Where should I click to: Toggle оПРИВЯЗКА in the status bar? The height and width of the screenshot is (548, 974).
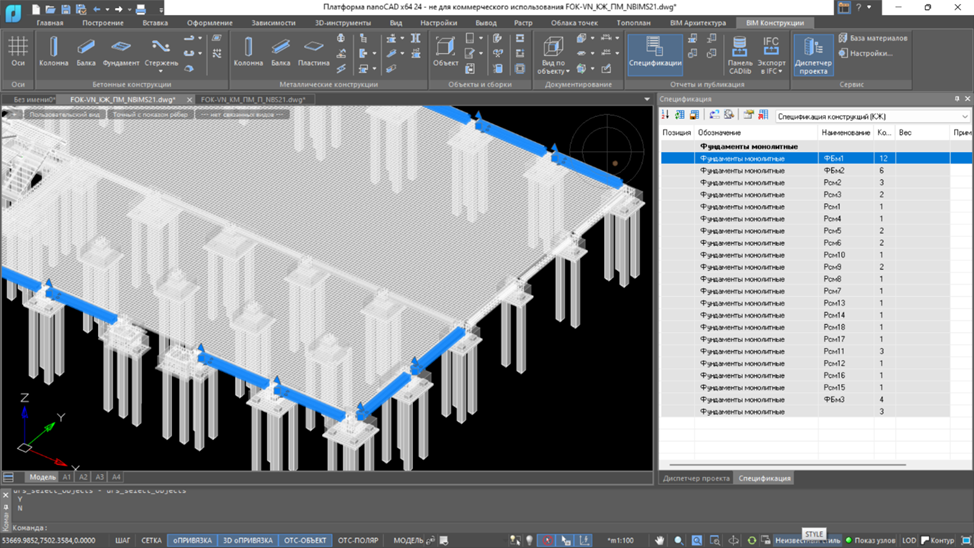click(192, 540)
